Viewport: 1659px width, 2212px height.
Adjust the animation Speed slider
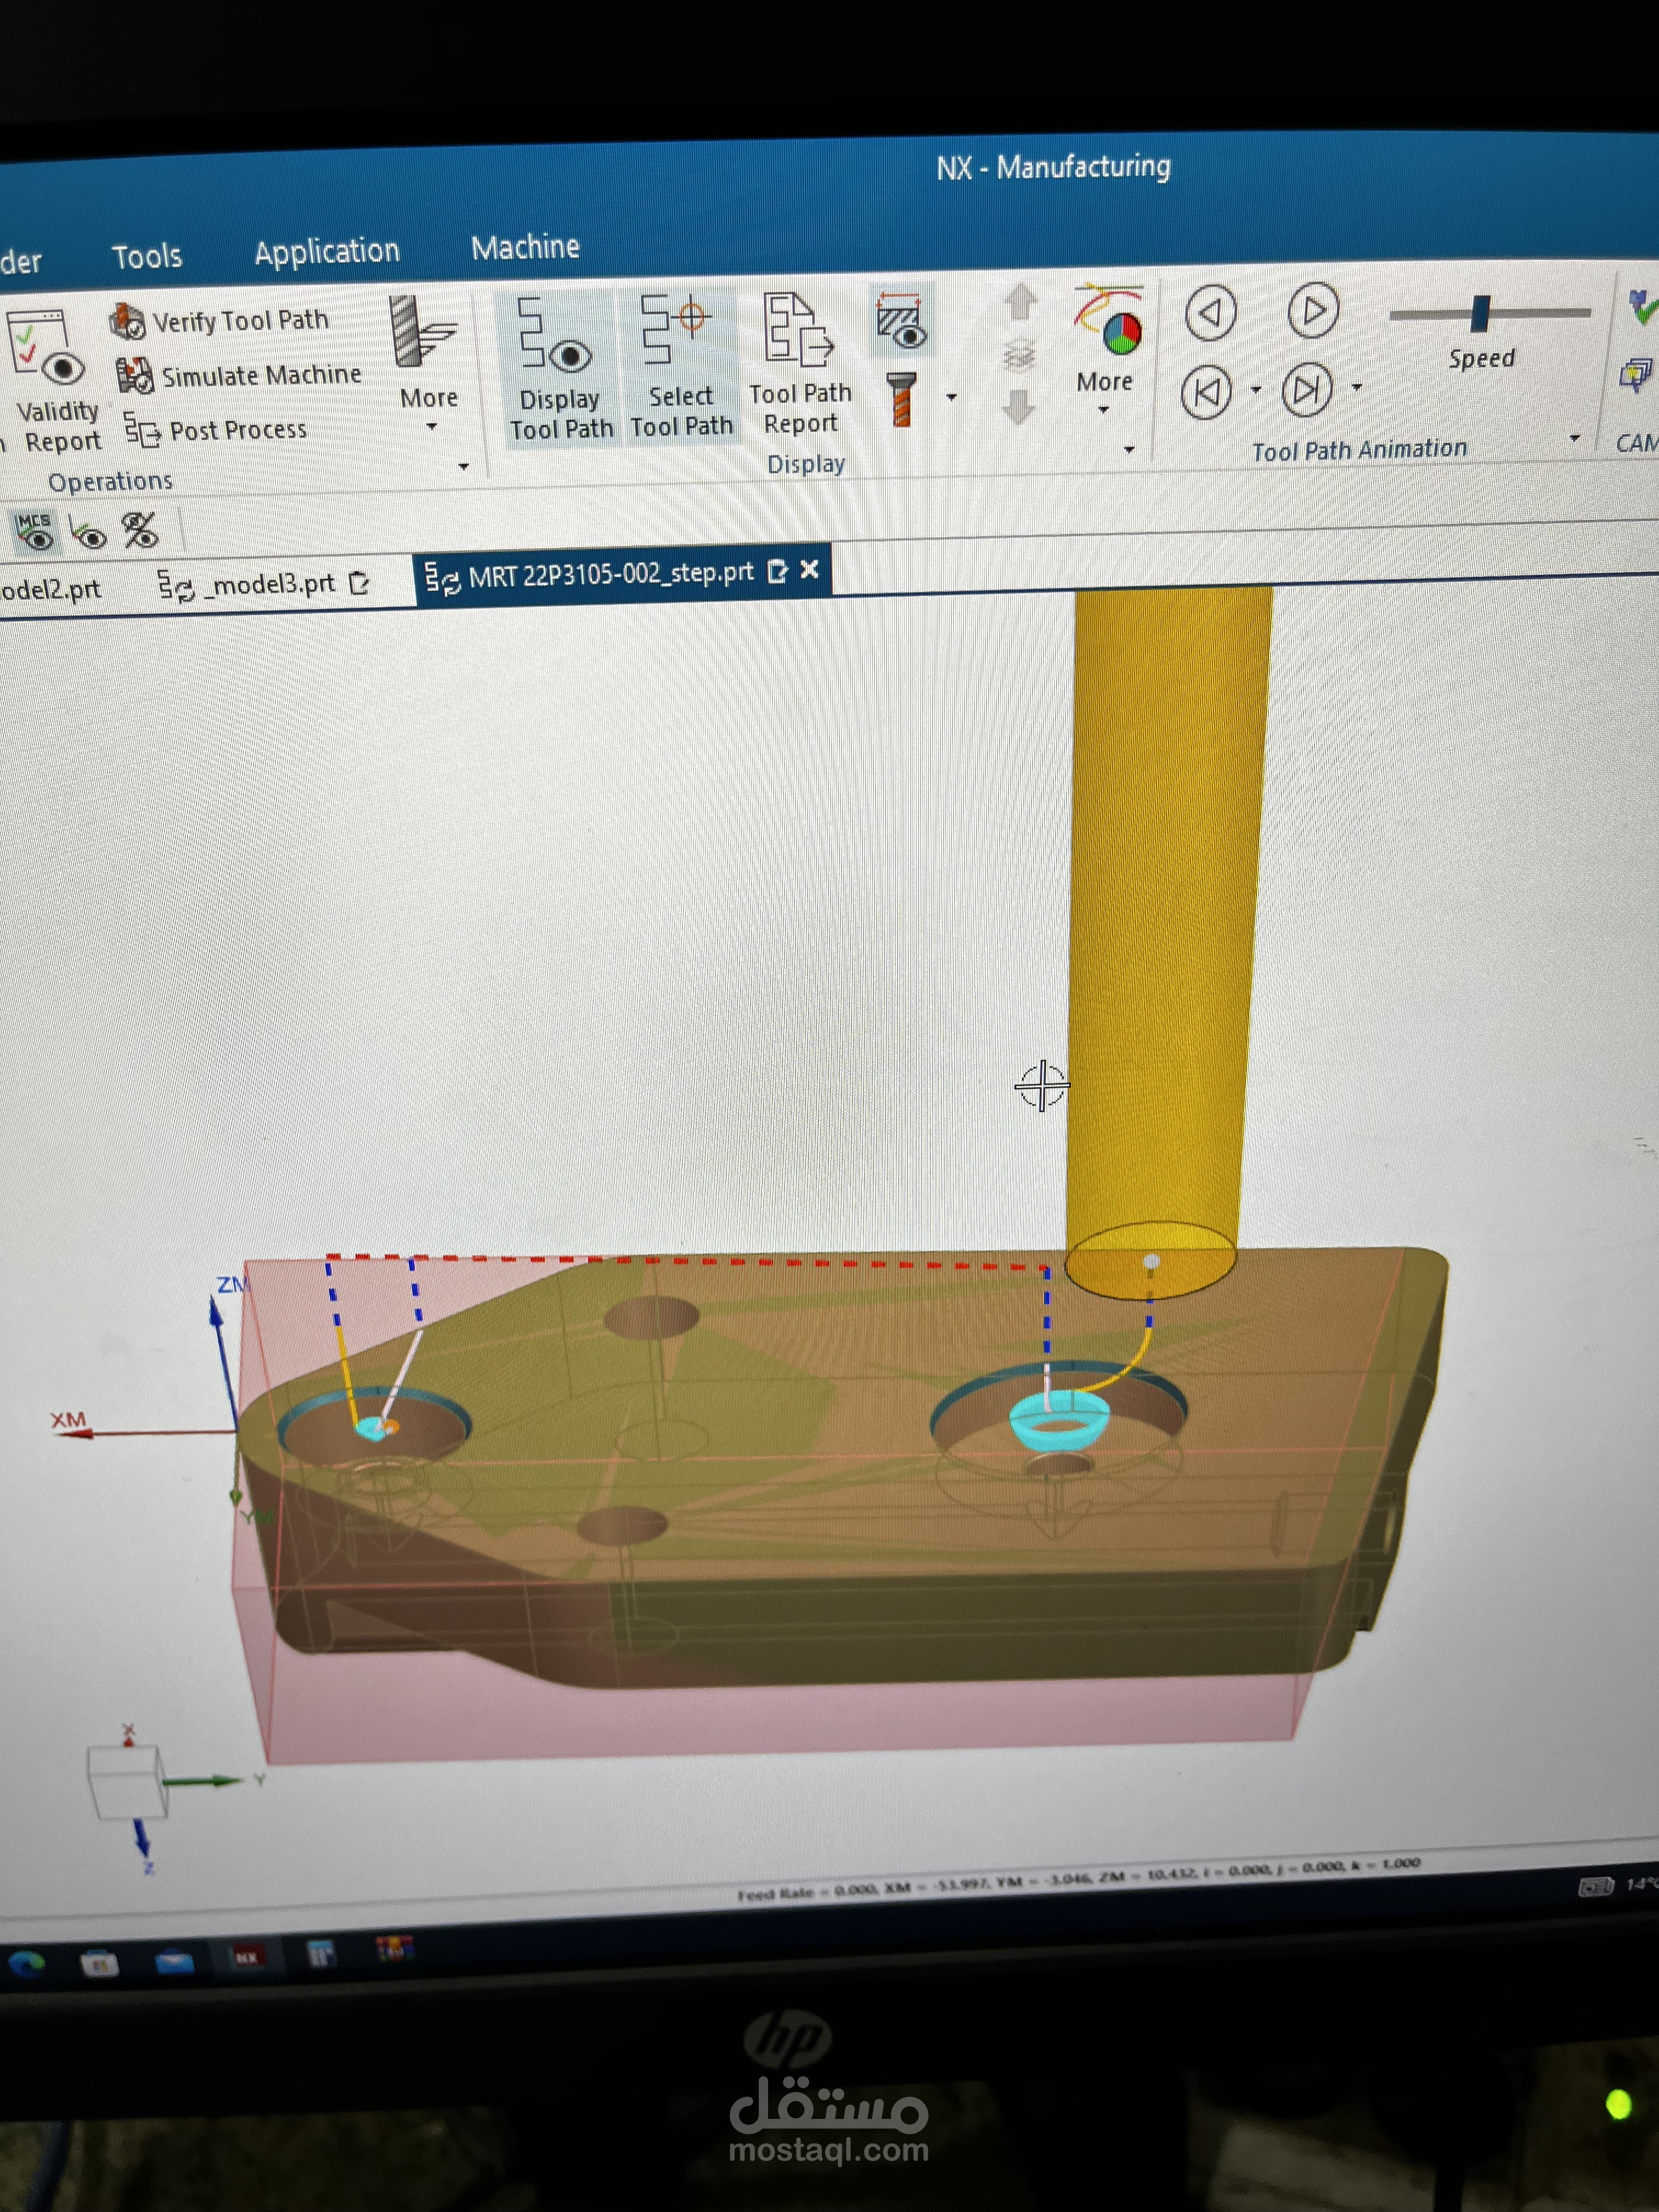click(1481, 313)
